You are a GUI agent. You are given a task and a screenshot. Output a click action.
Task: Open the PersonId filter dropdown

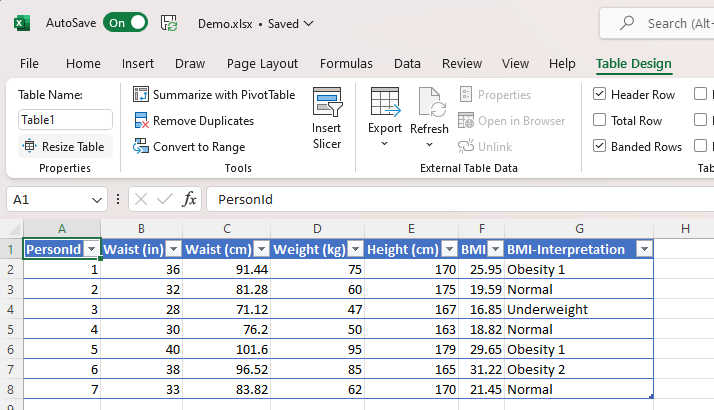(x=92, y=249)
